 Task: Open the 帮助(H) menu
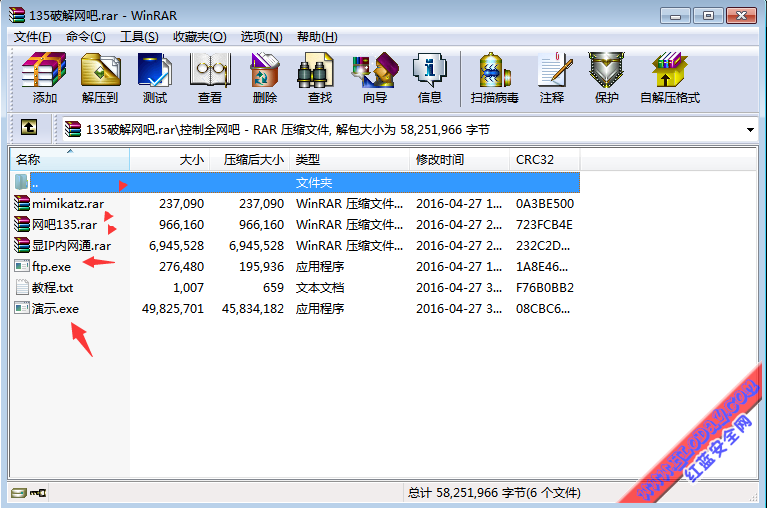(317, 37)
